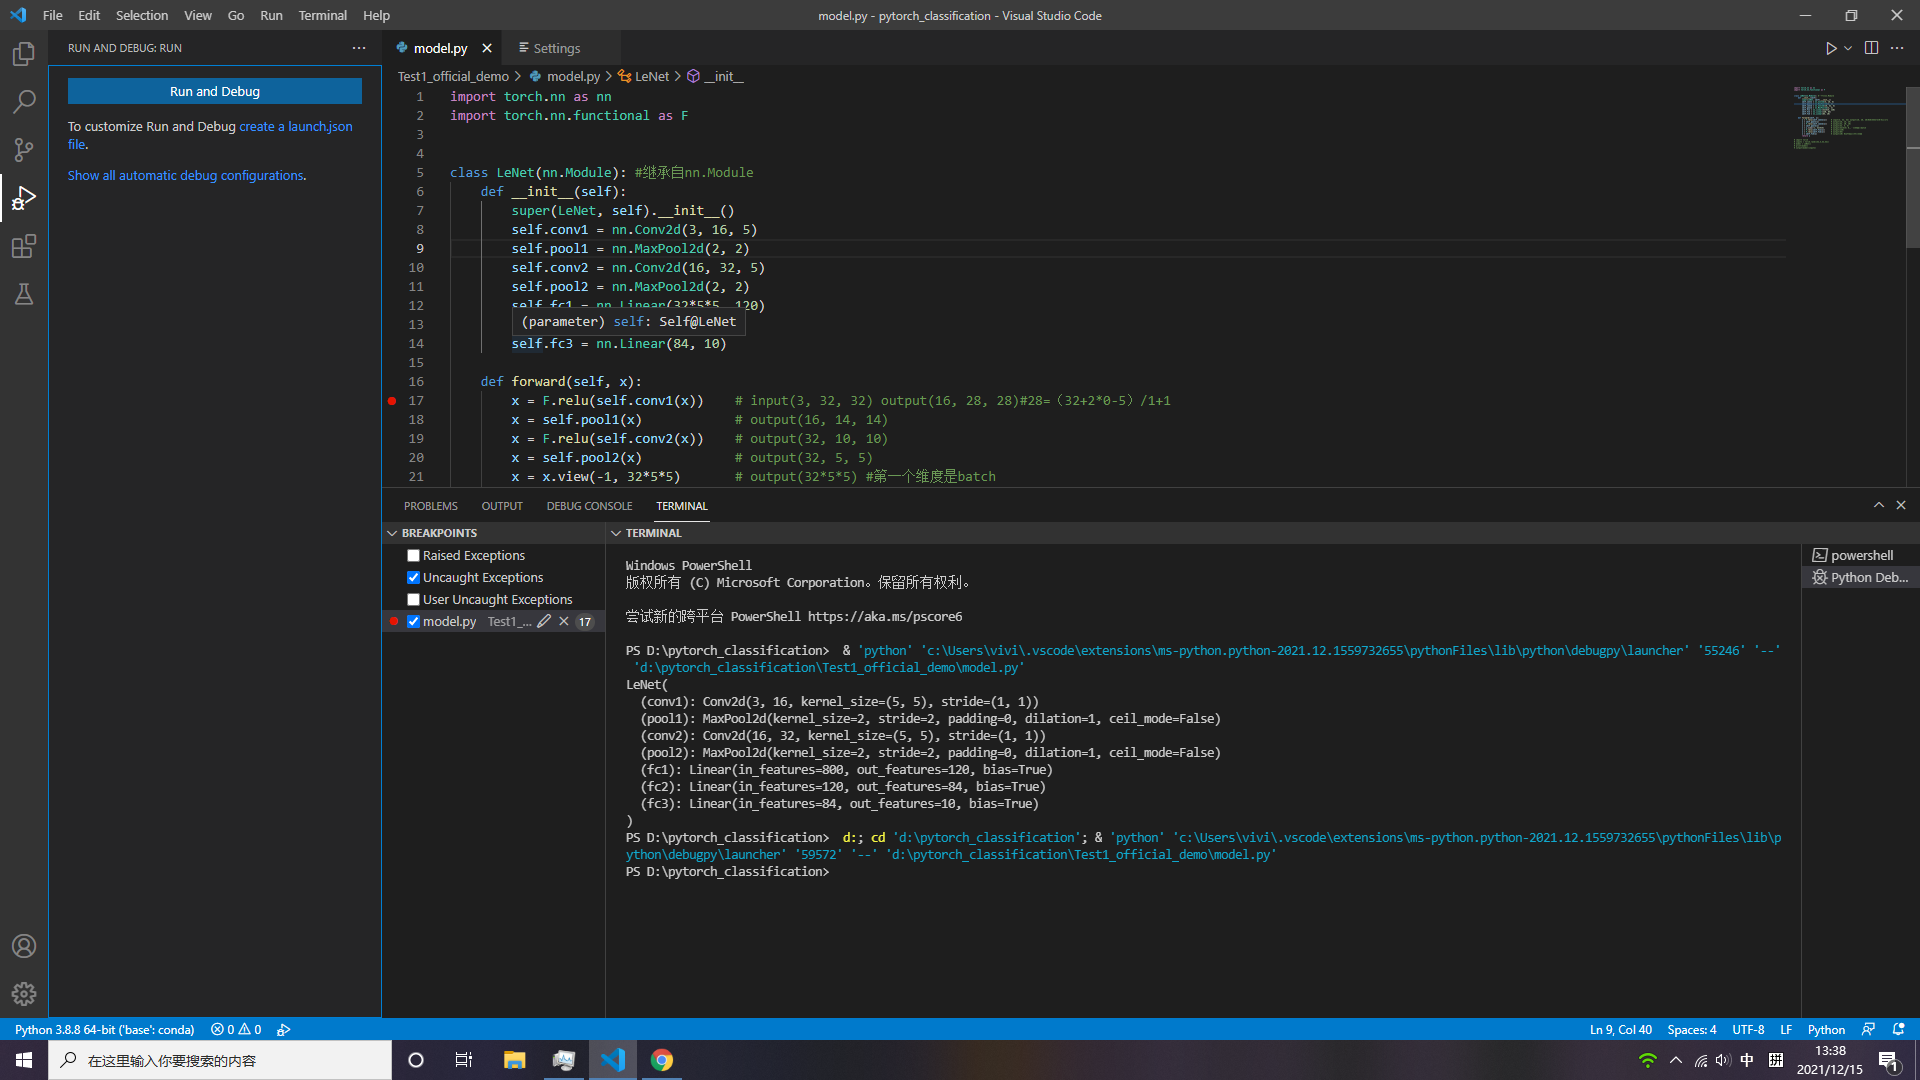Open the Terminal menu

point(322,15)
